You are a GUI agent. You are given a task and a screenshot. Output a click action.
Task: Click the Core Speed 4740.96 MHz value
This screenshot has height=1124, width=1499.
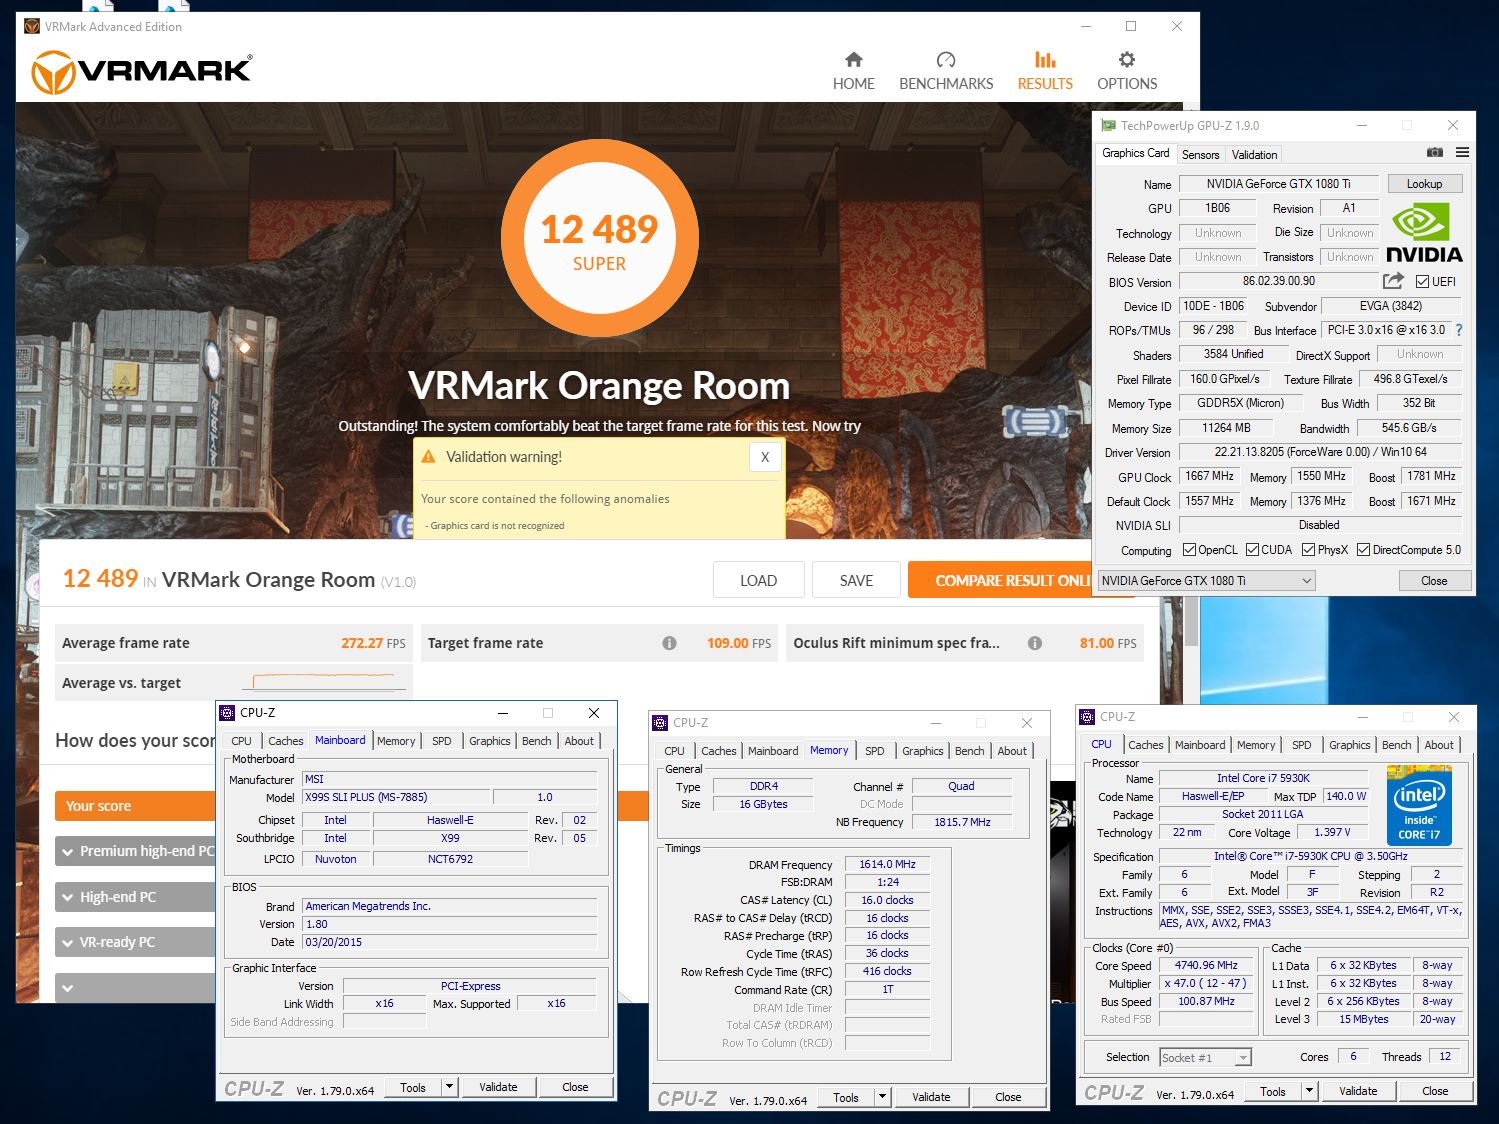(x=1206, y=966)
